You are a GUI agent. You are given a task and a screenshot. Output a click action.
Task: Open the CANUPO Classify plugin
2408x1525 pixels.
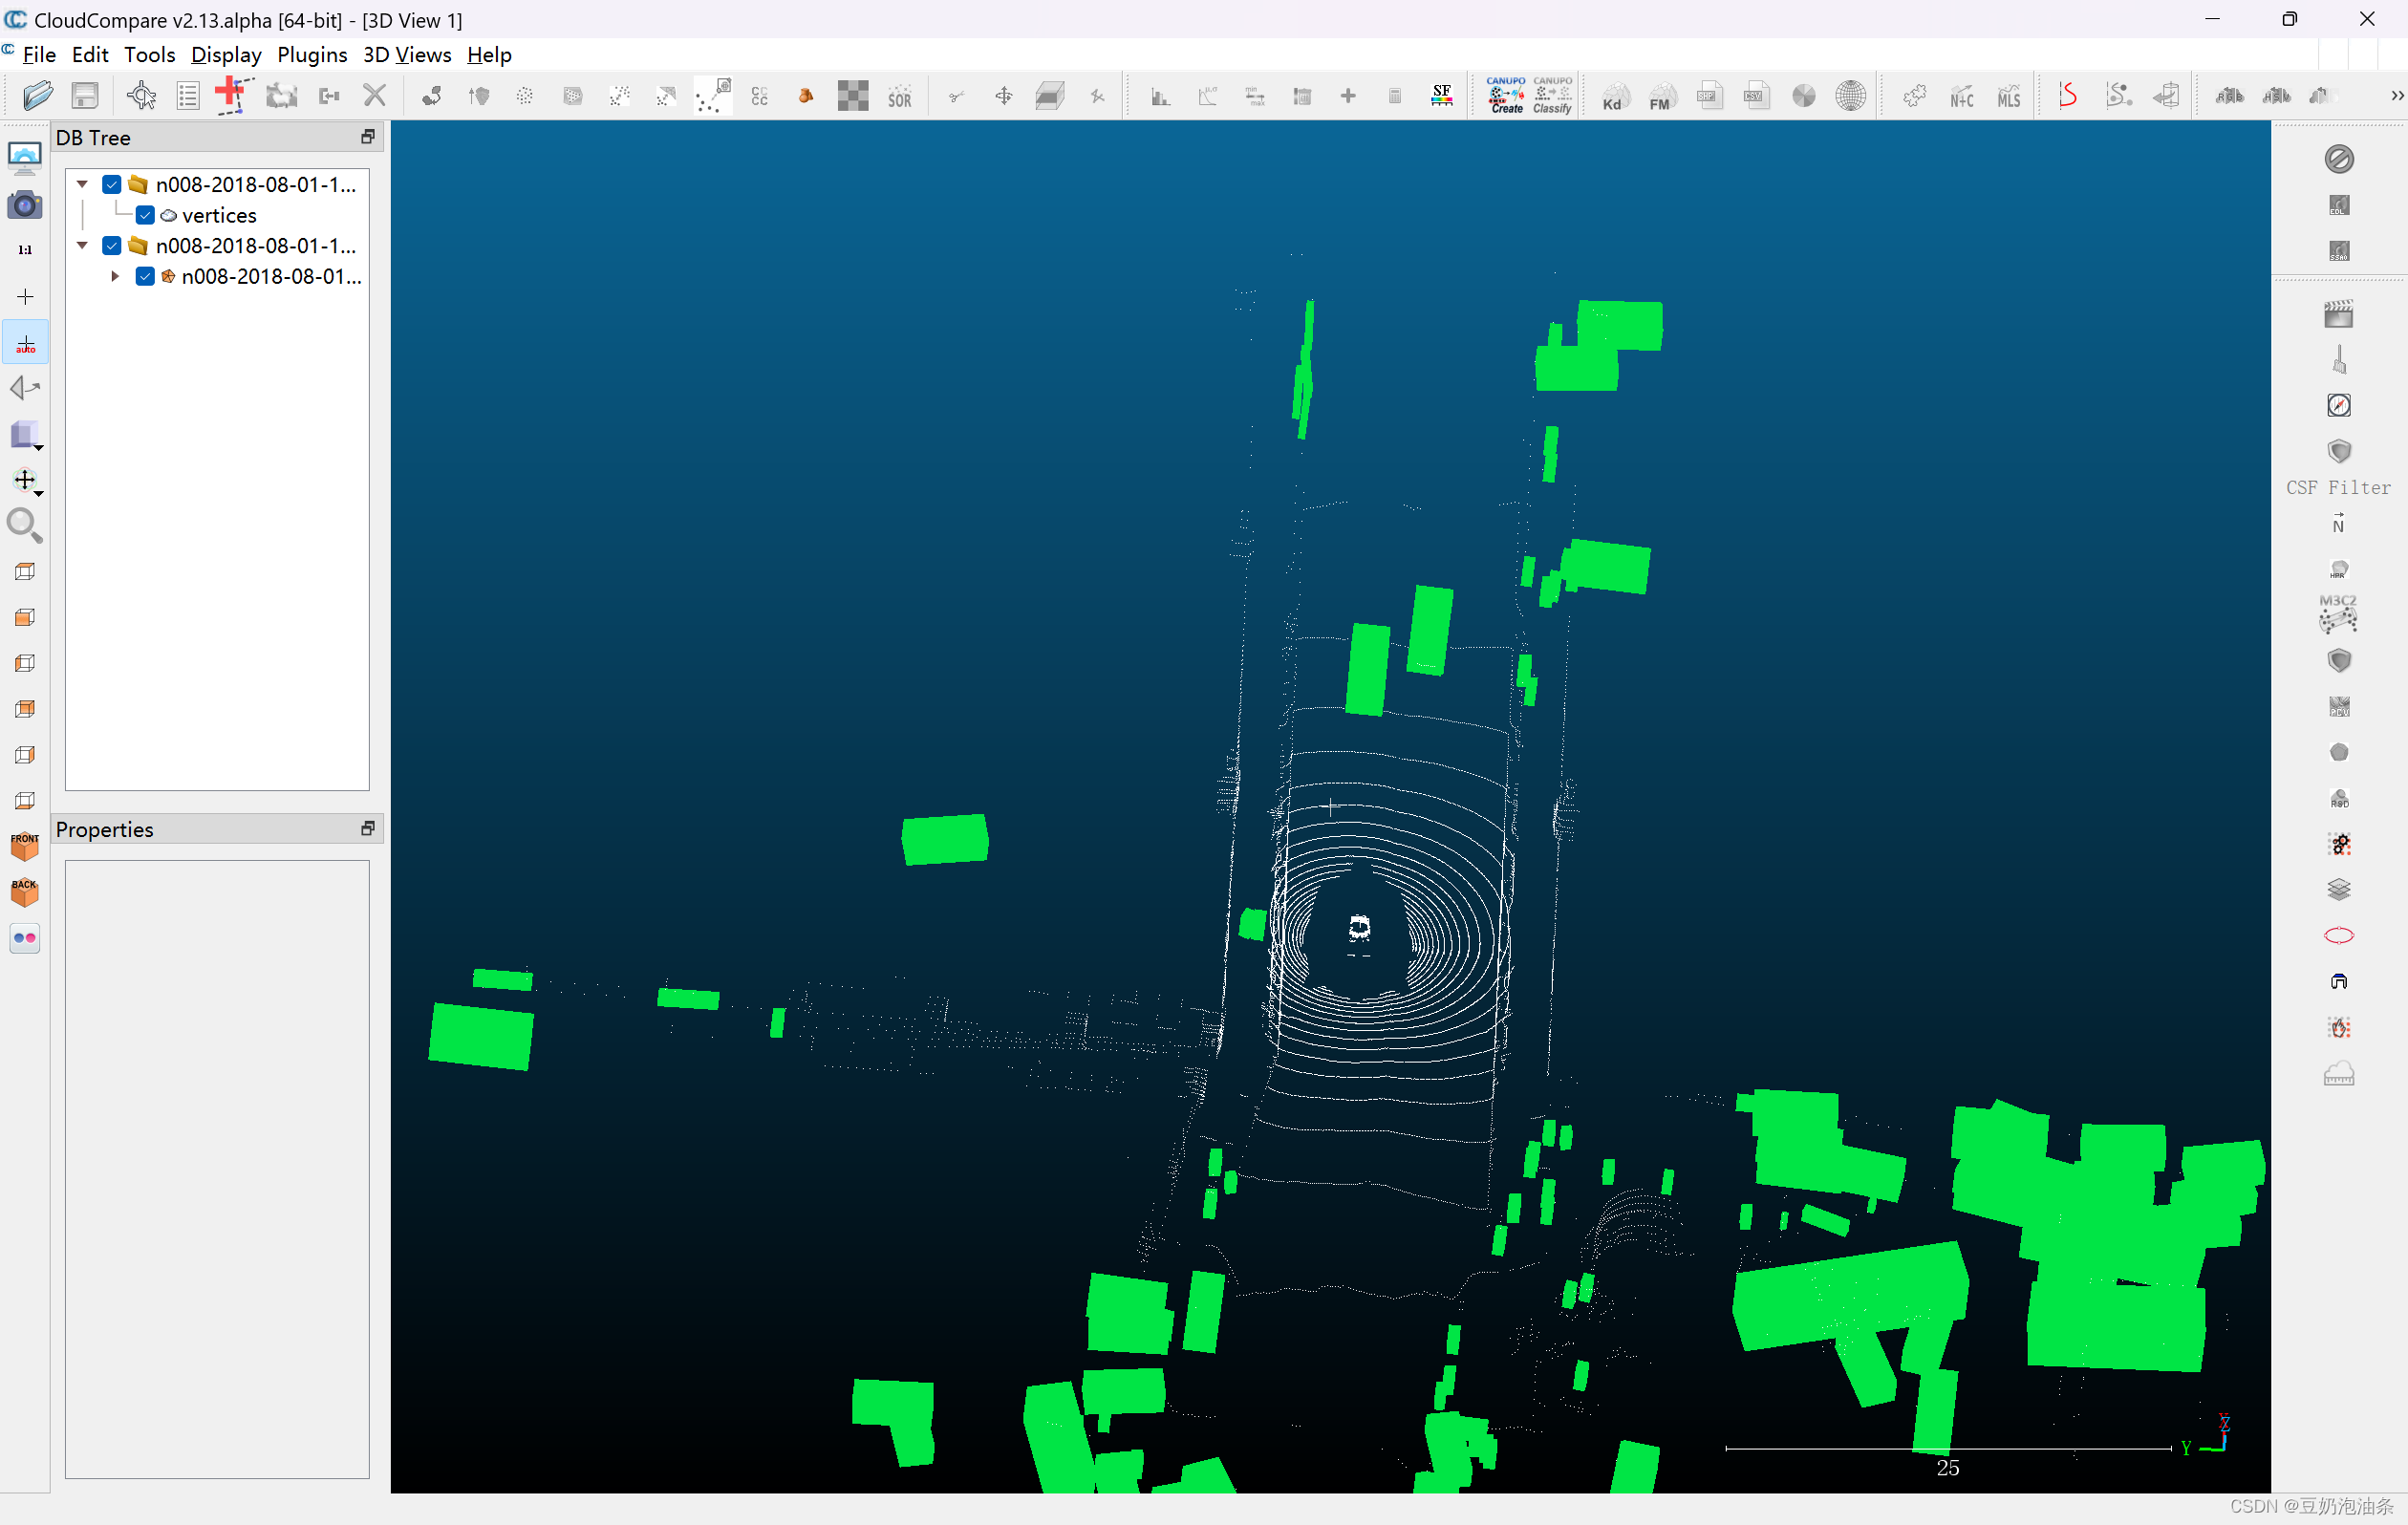pyautogui.click(x=1552, y=95)
